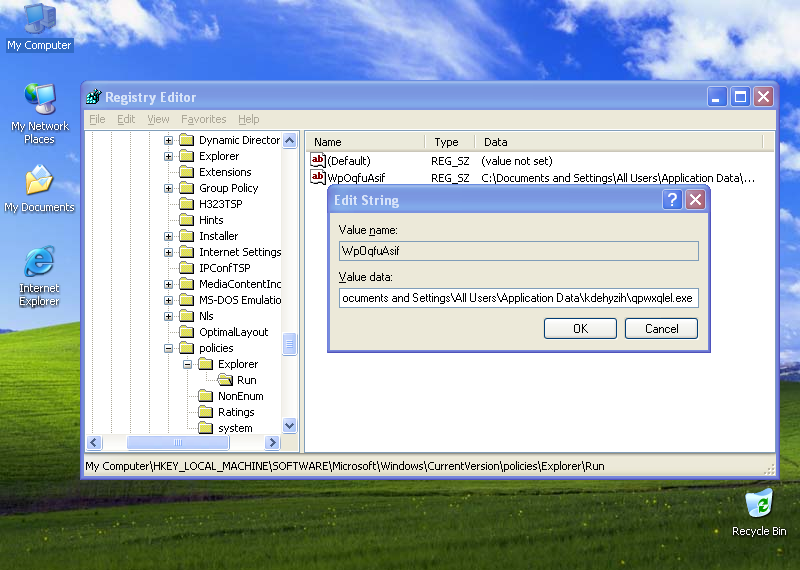Open the Favorites menu
The image size is (800, 570).
tap(203, 119)
